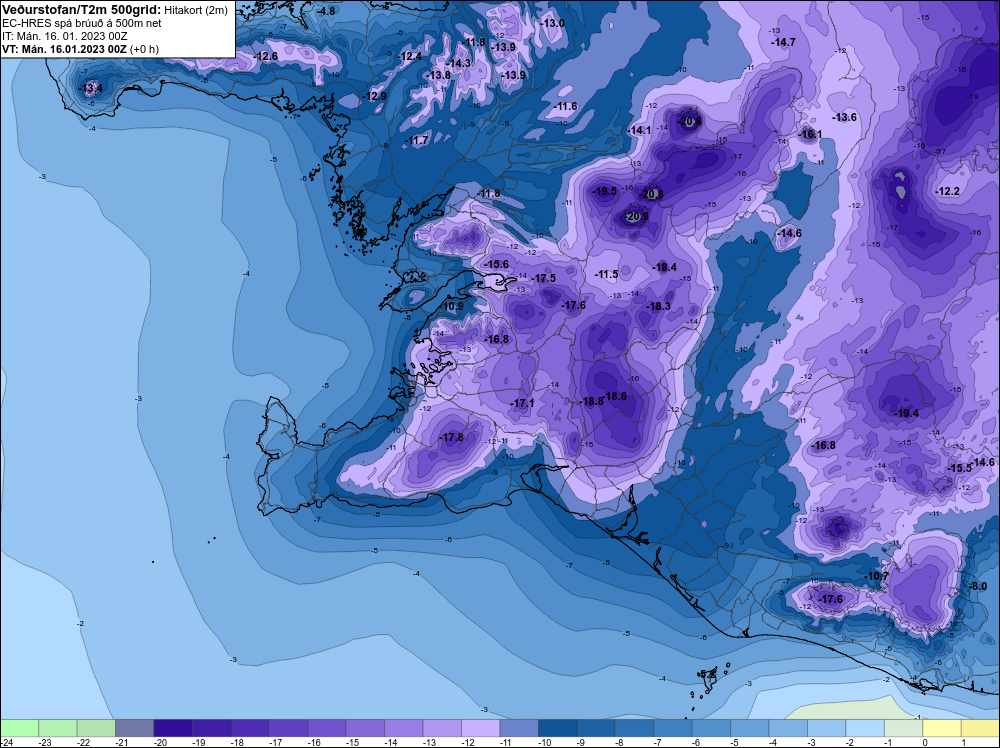
Task: Click the -17.8 temperature label
Action: (x=452, y=437)
